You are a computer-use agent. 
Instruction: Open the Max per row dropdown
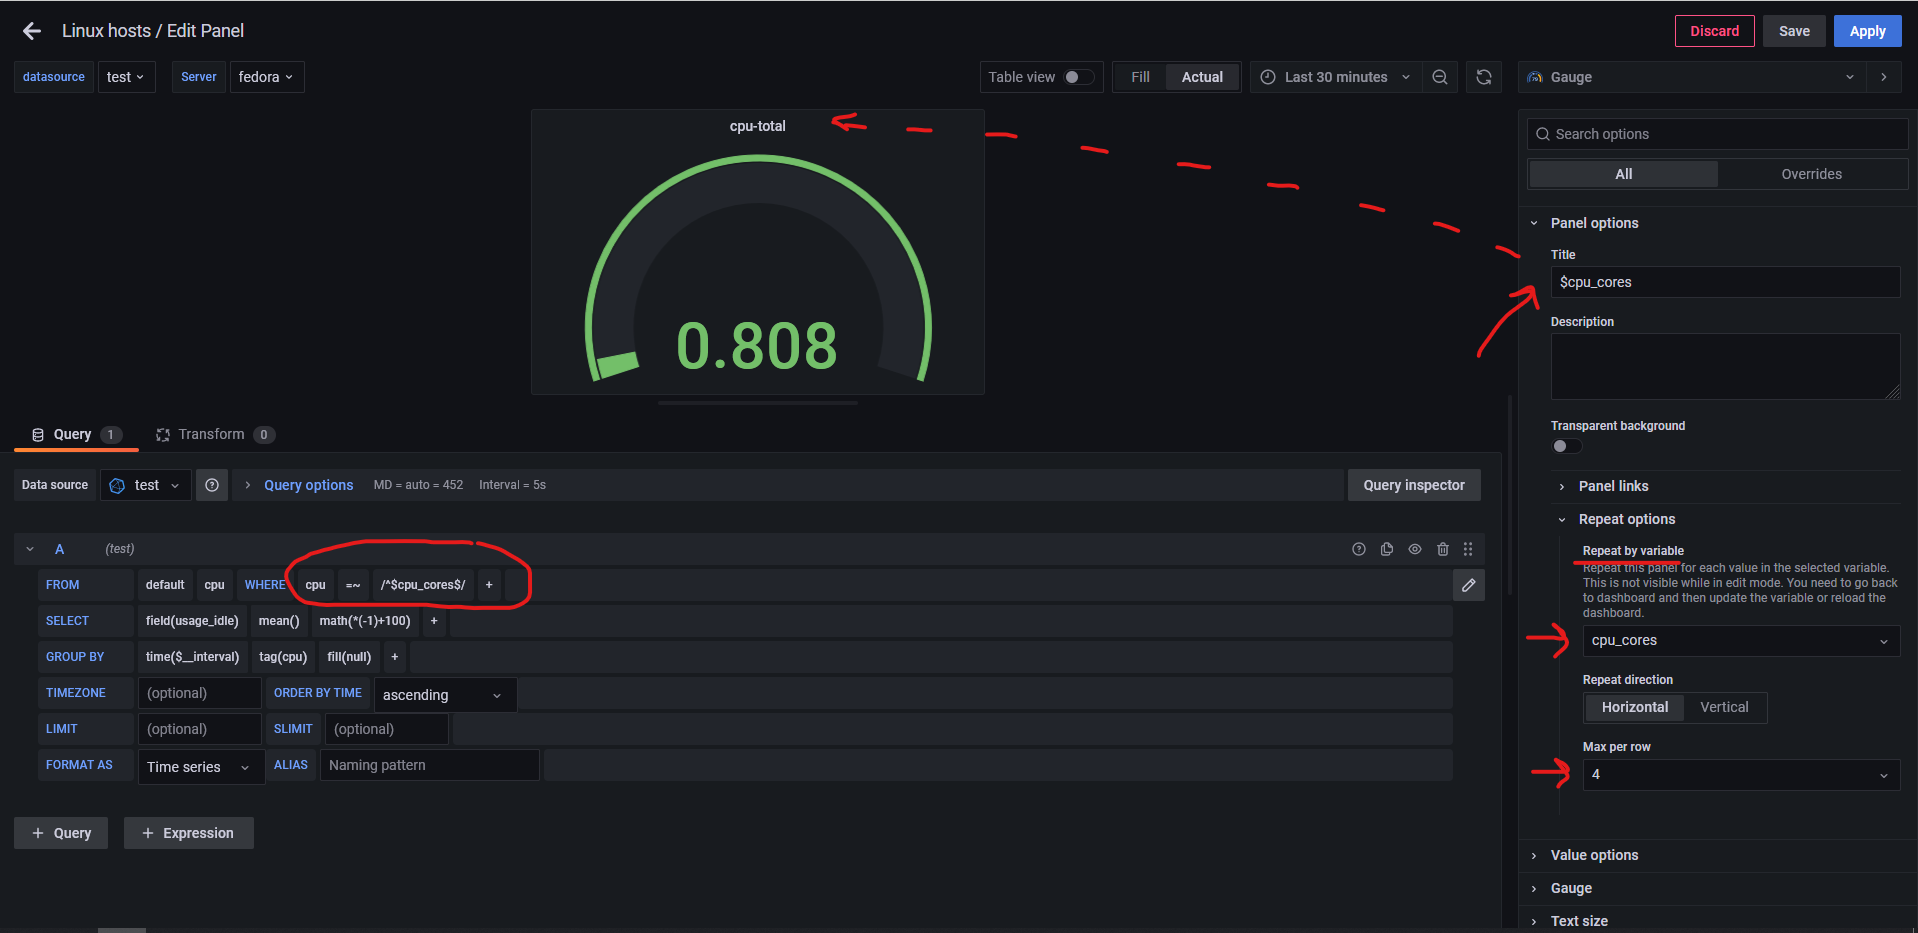click(1741, 775)
